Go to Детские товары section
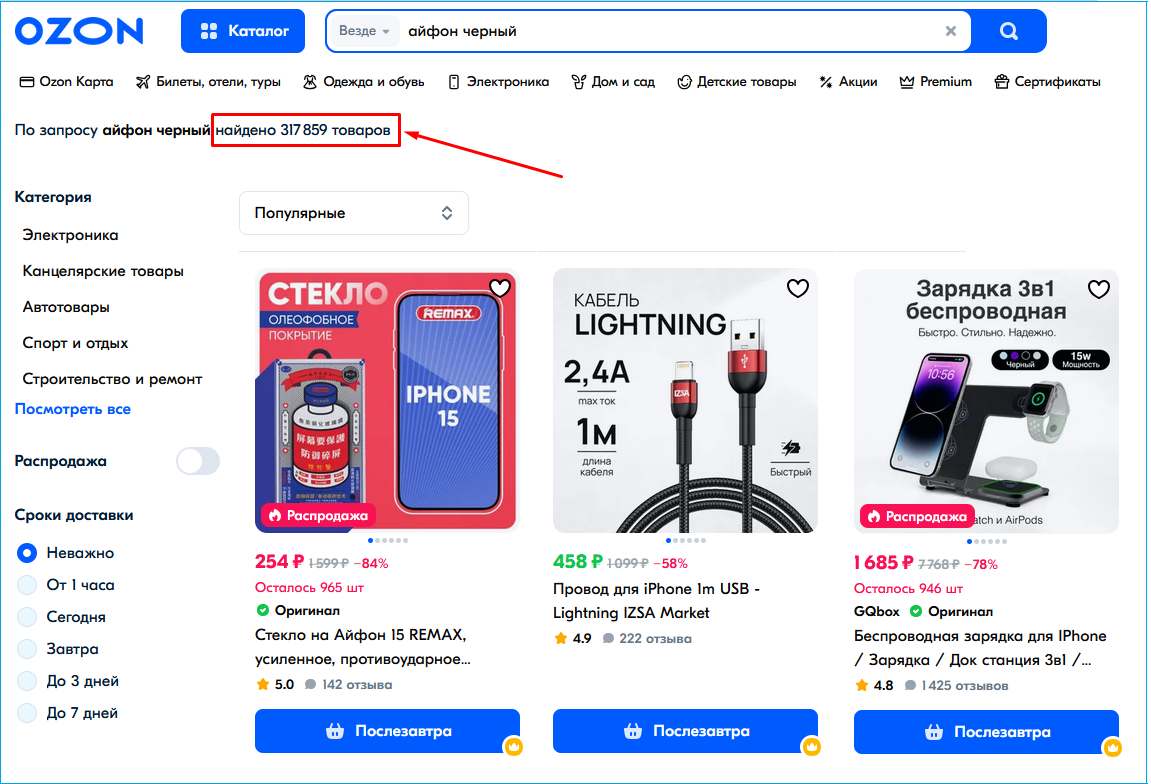The height and width of the screenshot is (784, 1151). pos(736,82)
